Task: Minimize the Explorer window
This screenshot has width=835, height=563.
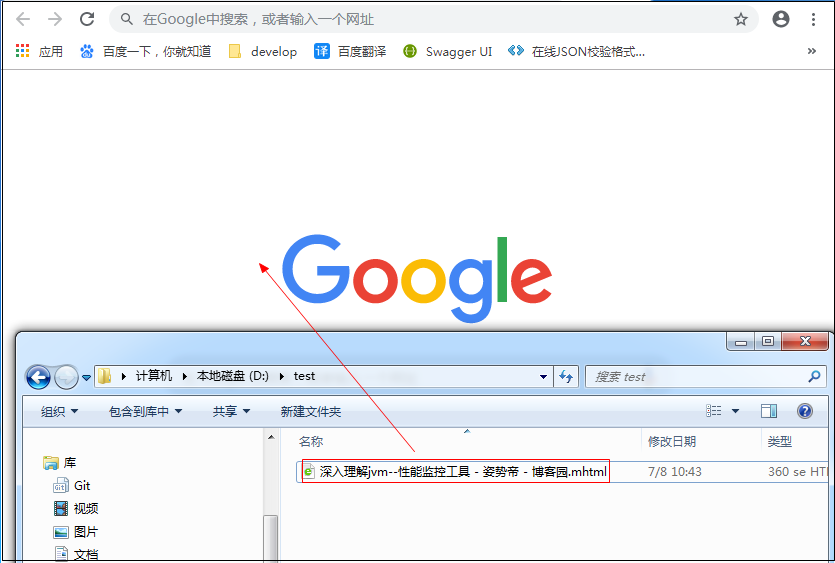Action: (x=740, y=341)
